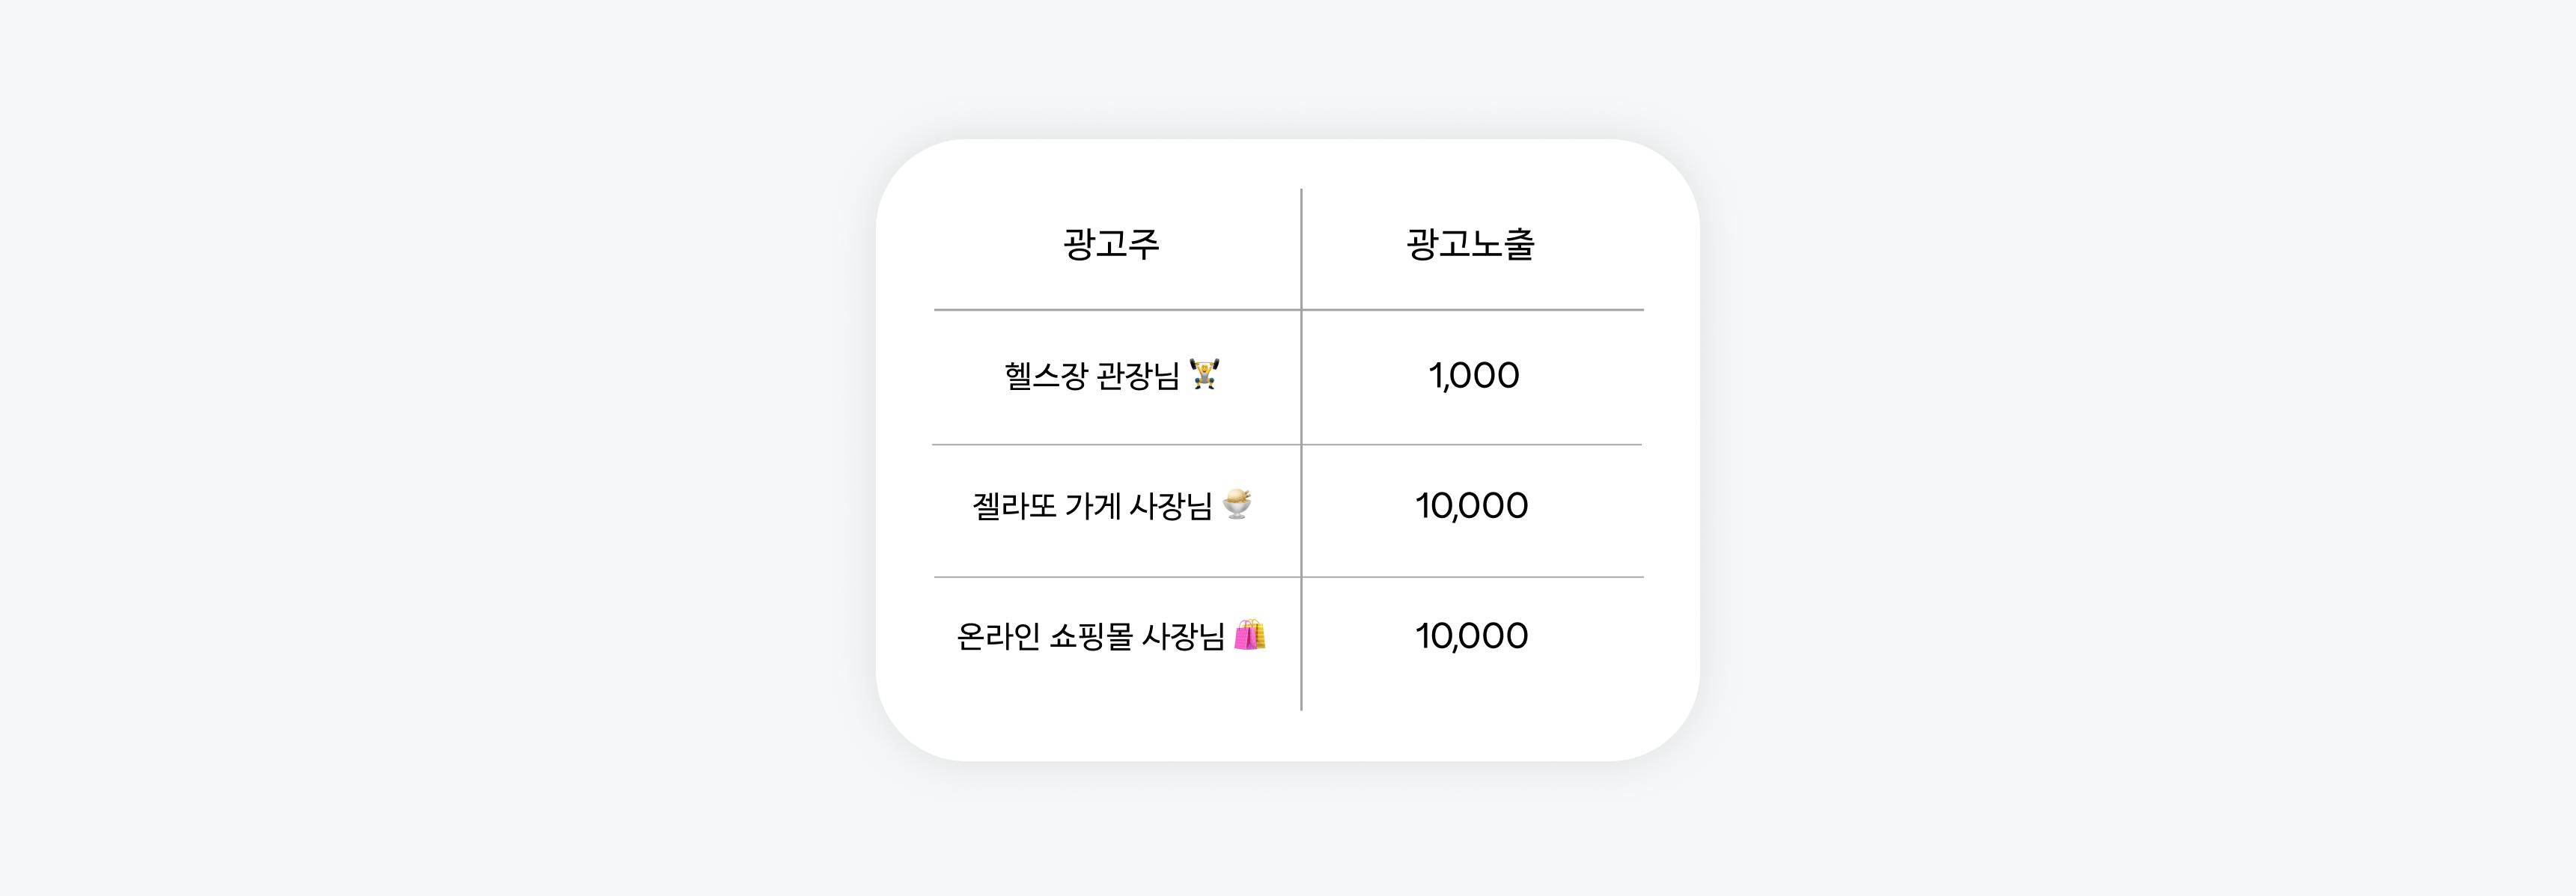Click 사장님 in the 젤라또 row
This screenshot has width=2576, height=896.
click(1170, 506)
